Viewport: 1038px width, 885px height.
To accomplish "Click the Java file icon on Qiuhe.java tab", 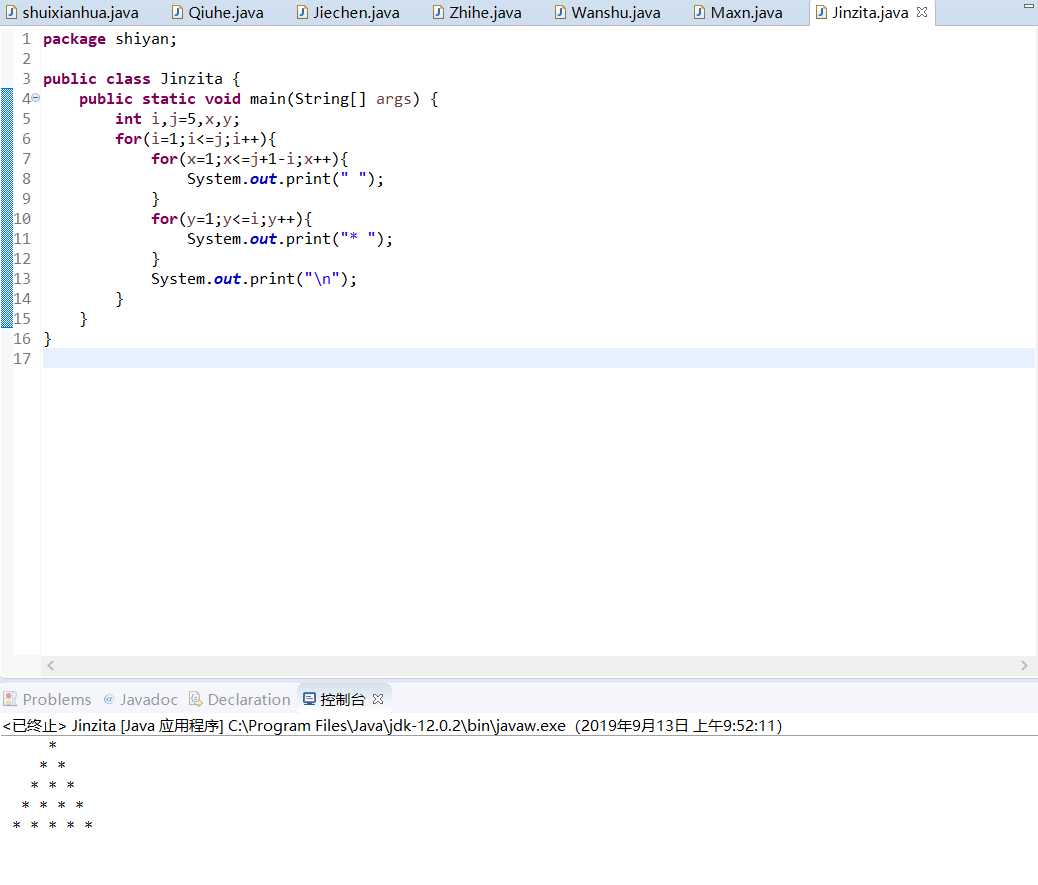I will (177, 13).
